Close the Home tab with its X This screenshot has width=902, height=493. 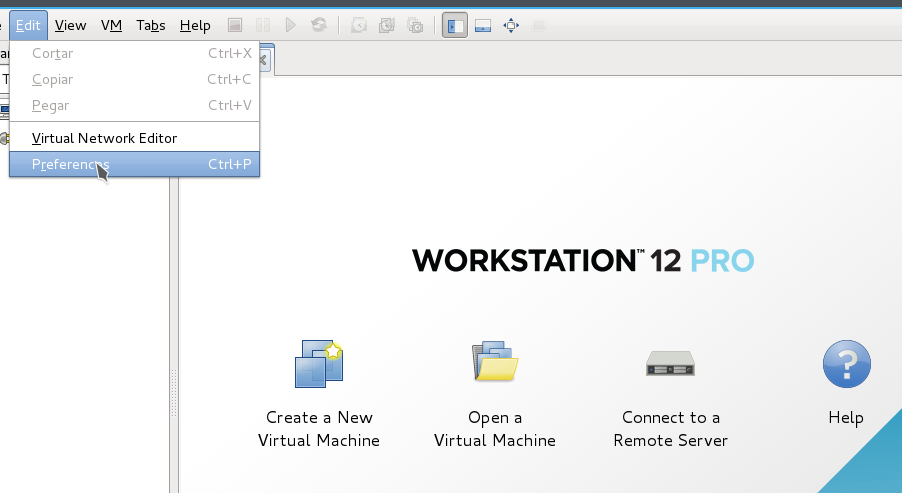pyautogui.click(x=263, y=60)
